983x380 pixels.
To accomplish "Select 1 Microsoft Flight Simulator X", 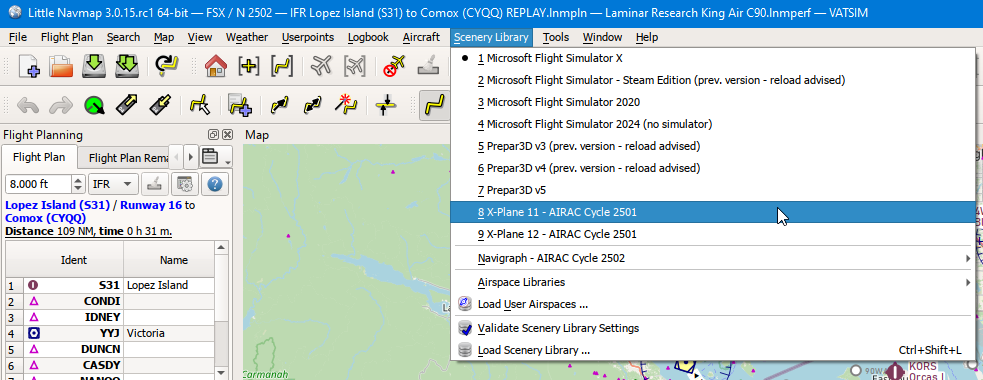I will pyautogui.click(x=714, y=58).
